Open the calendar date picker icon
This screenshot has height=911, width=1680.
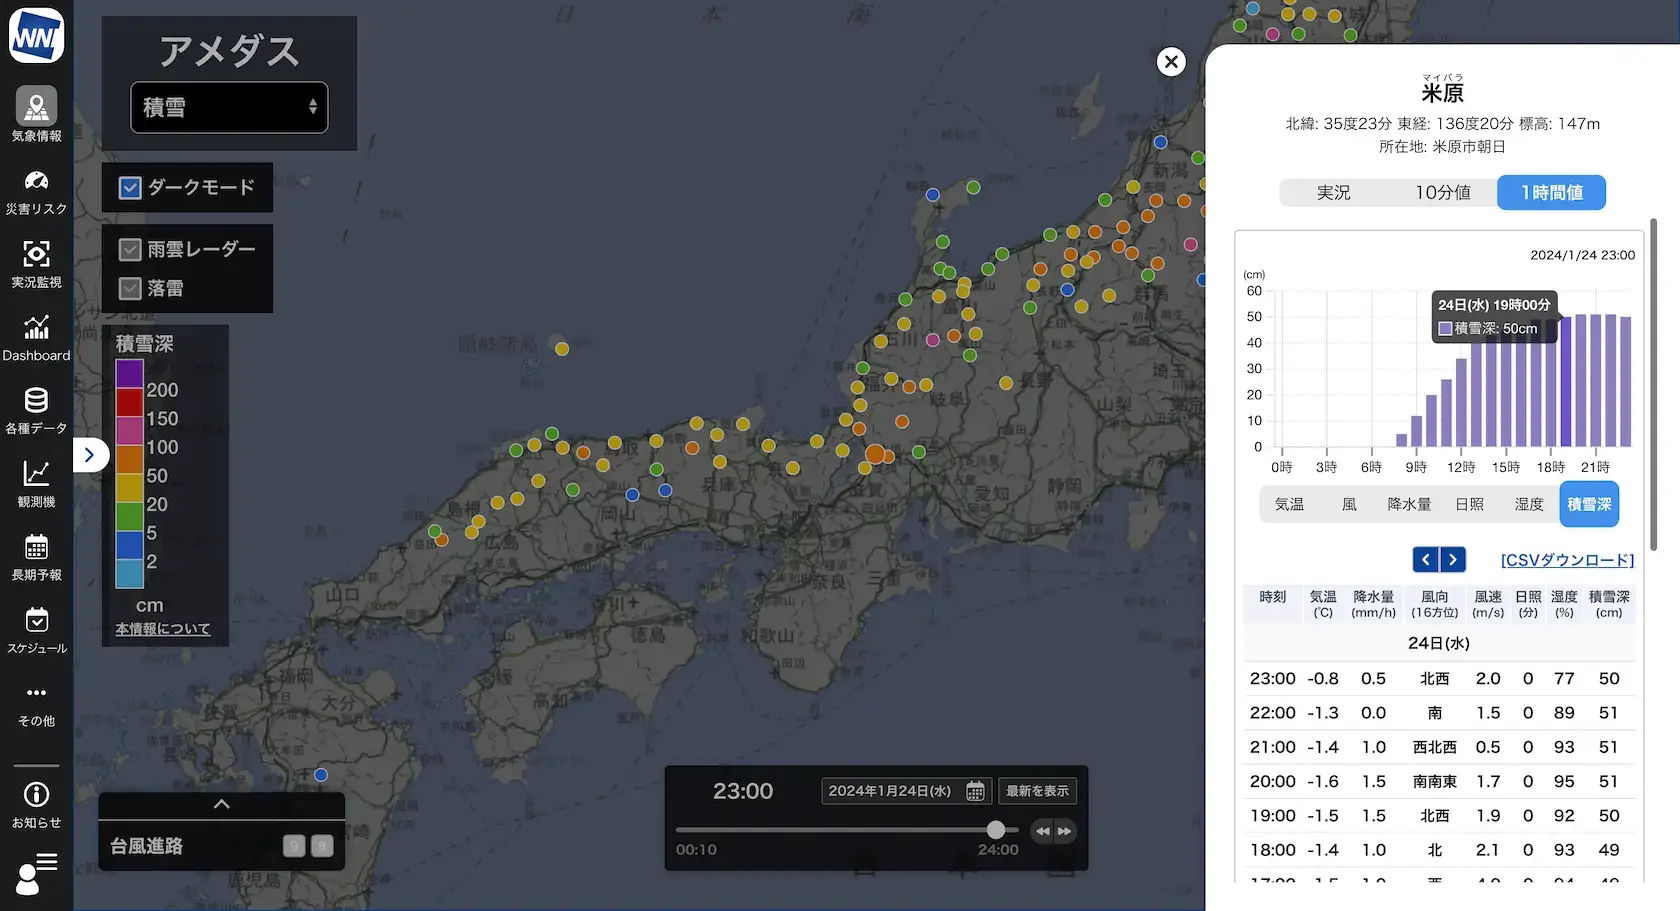click(x=975, y=791)
